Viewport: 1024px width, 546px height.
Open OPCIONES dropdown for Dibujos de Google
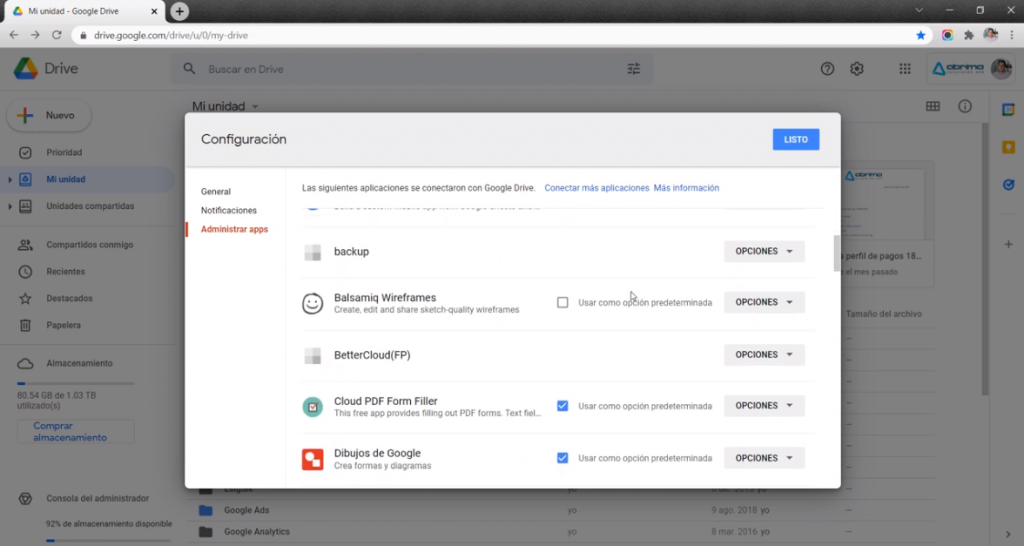click(x=764, y=458)
